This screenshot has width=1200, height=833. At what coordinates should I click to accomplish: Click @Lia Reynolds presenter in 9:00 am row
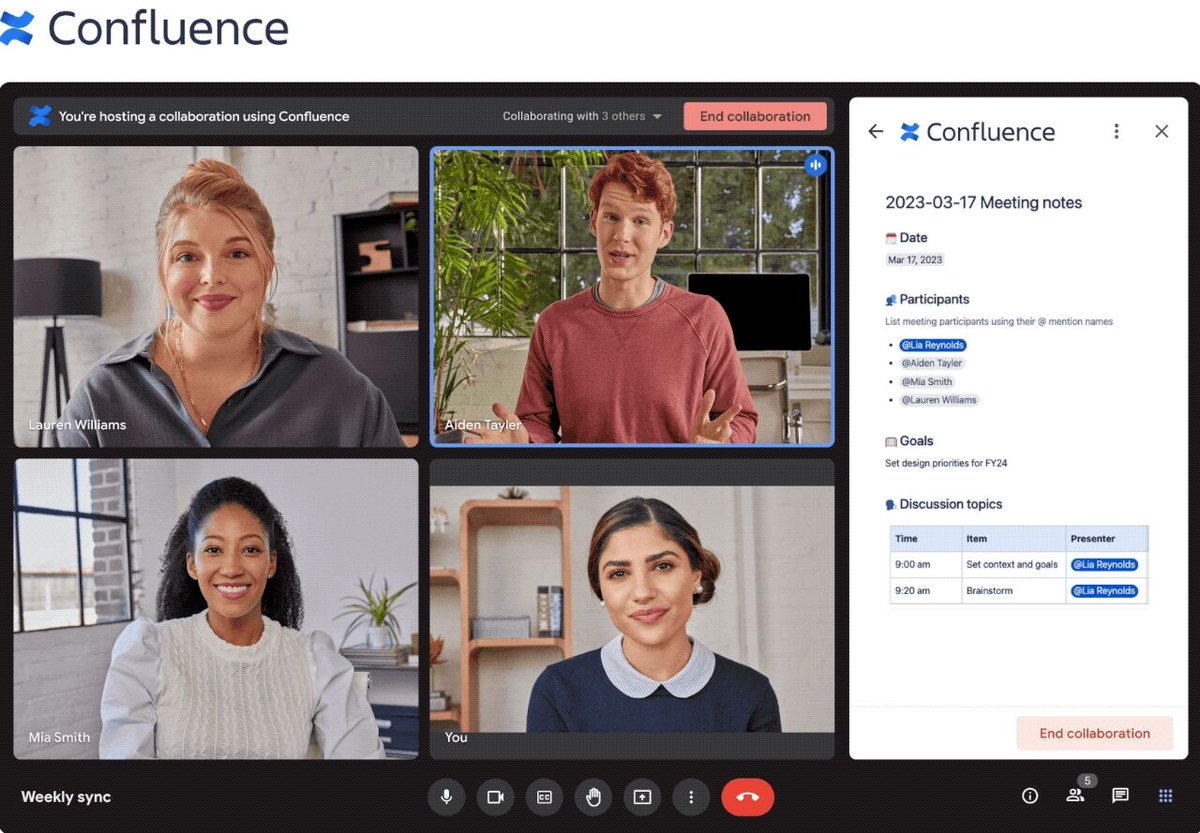coord(1104,564)
